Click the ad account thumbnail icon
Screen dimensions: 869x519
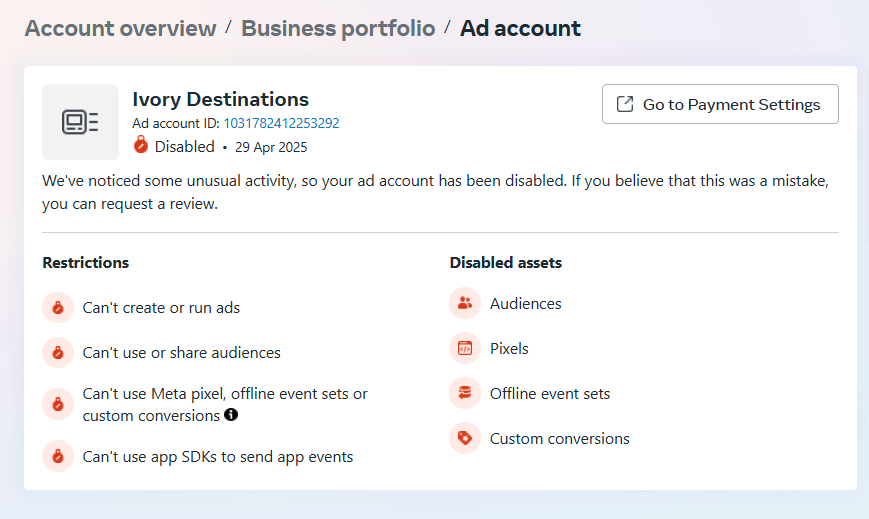pyautogui.click(x=80, y=122)
